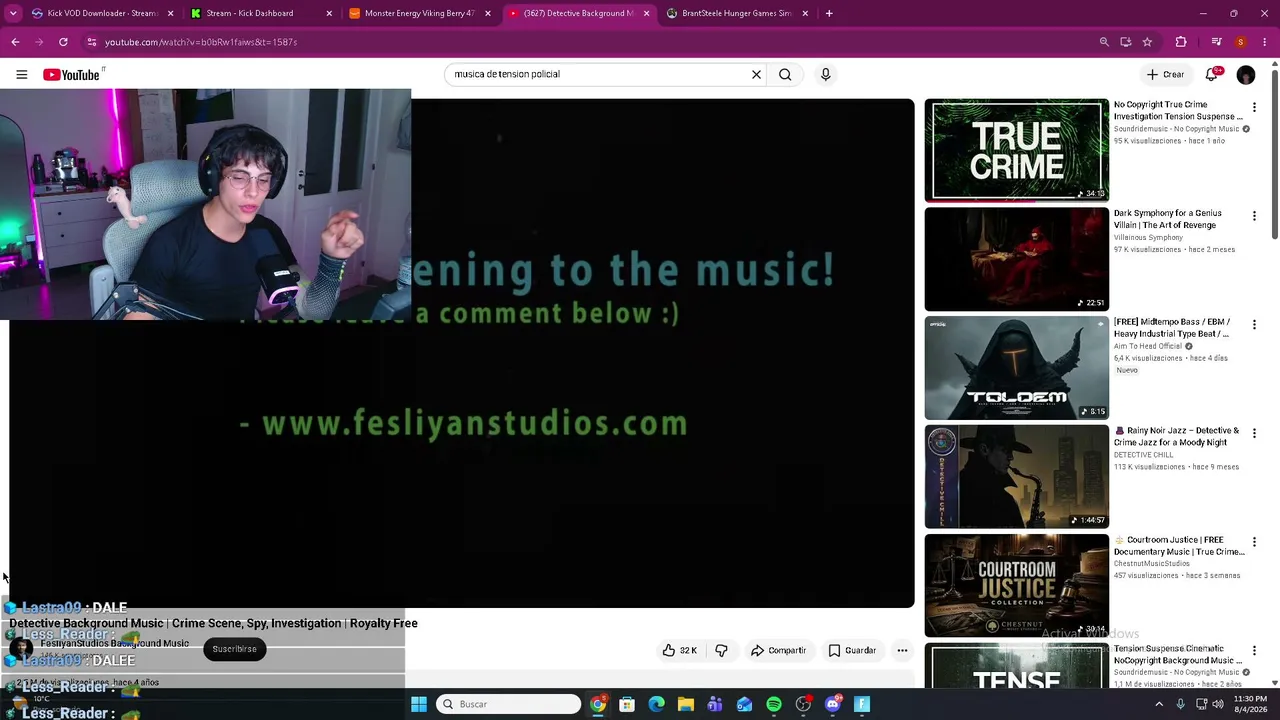Viewport: 1280px width, 720px height.
Task: Click the browser address bar URL
Action: pyautogui.click(x=201, y=42)
